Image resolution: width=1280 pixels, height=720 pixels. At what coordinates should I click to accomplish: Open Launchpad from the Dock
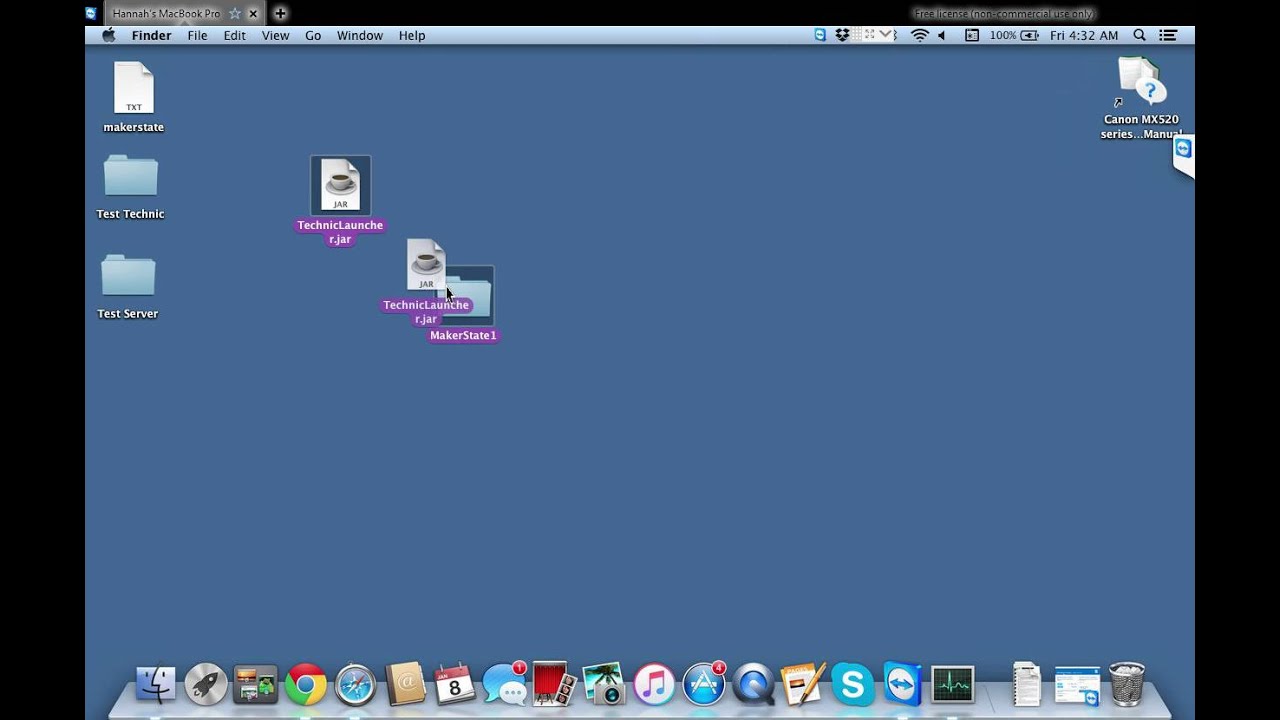point(205,684)
